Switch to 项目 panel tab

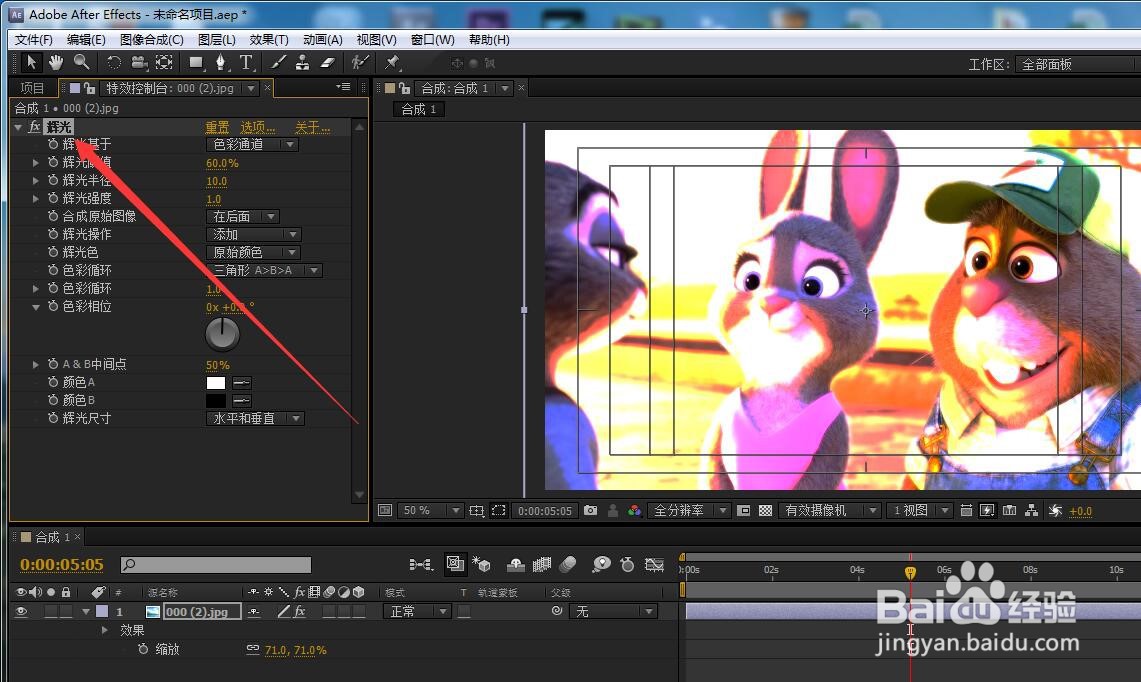(x=33, y=88)
